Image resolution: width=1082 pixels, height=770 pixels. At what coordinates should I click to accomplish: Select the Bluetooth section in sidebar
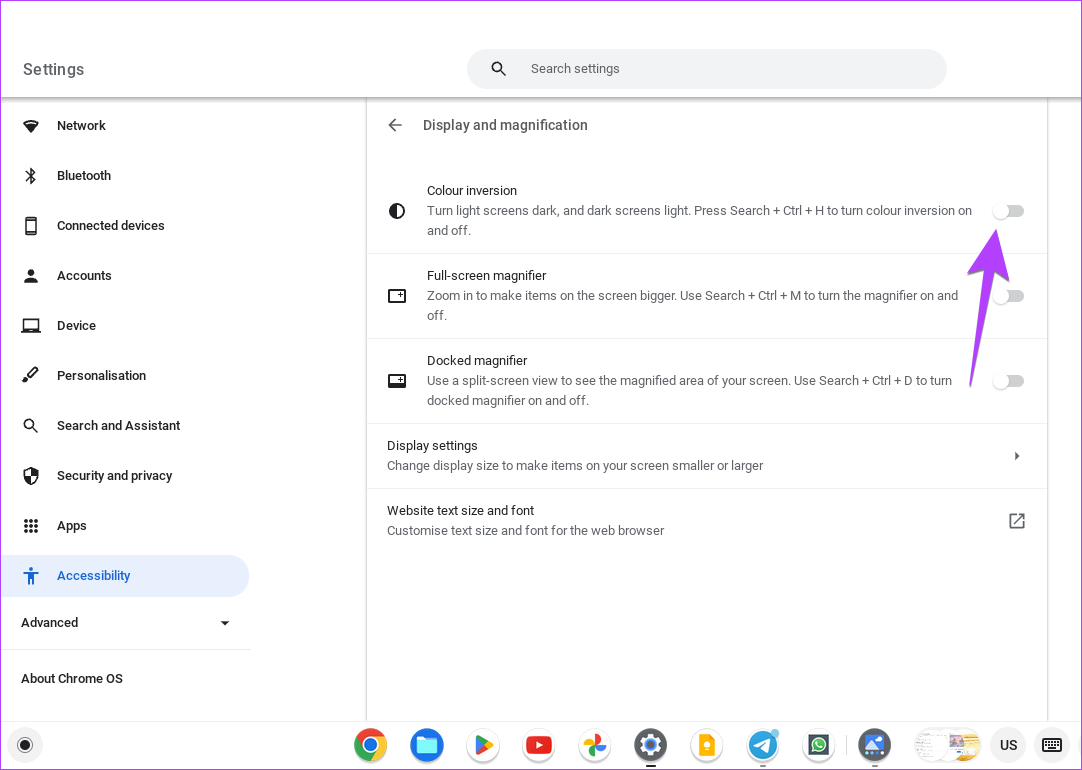(84, 175)
